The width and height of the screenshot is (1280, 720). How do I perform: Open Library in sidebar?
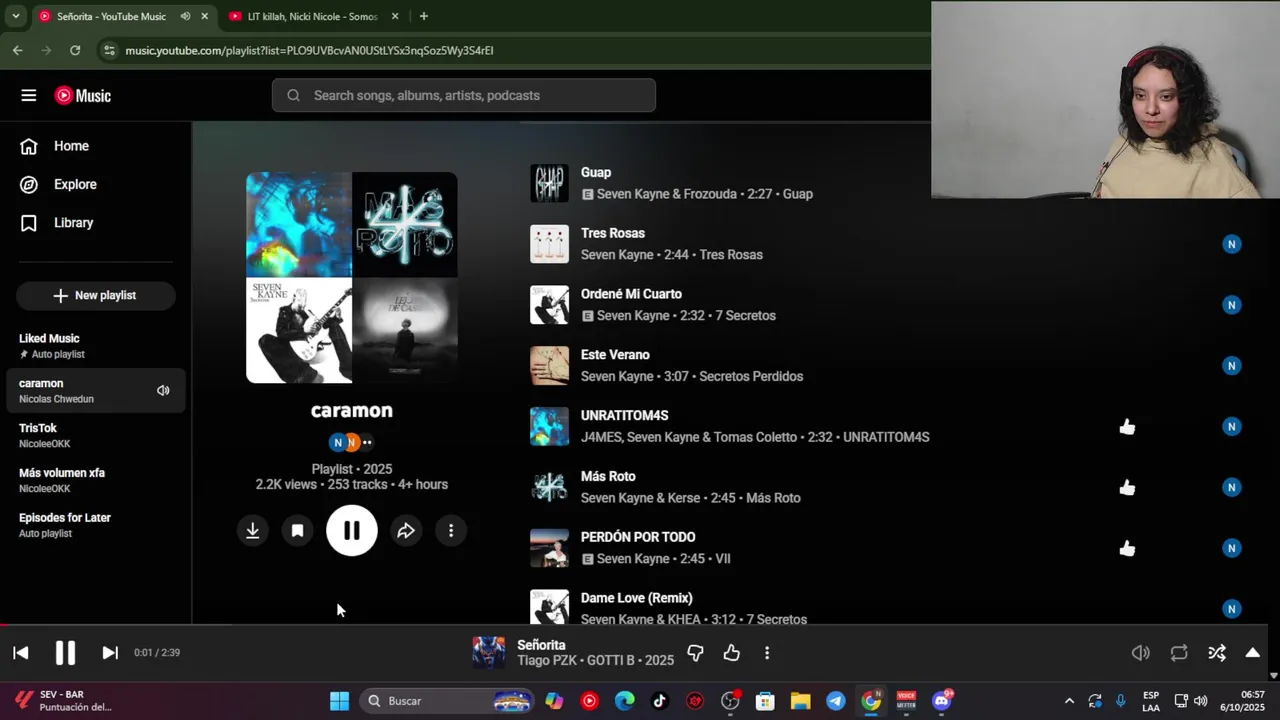tap(95, 223)
